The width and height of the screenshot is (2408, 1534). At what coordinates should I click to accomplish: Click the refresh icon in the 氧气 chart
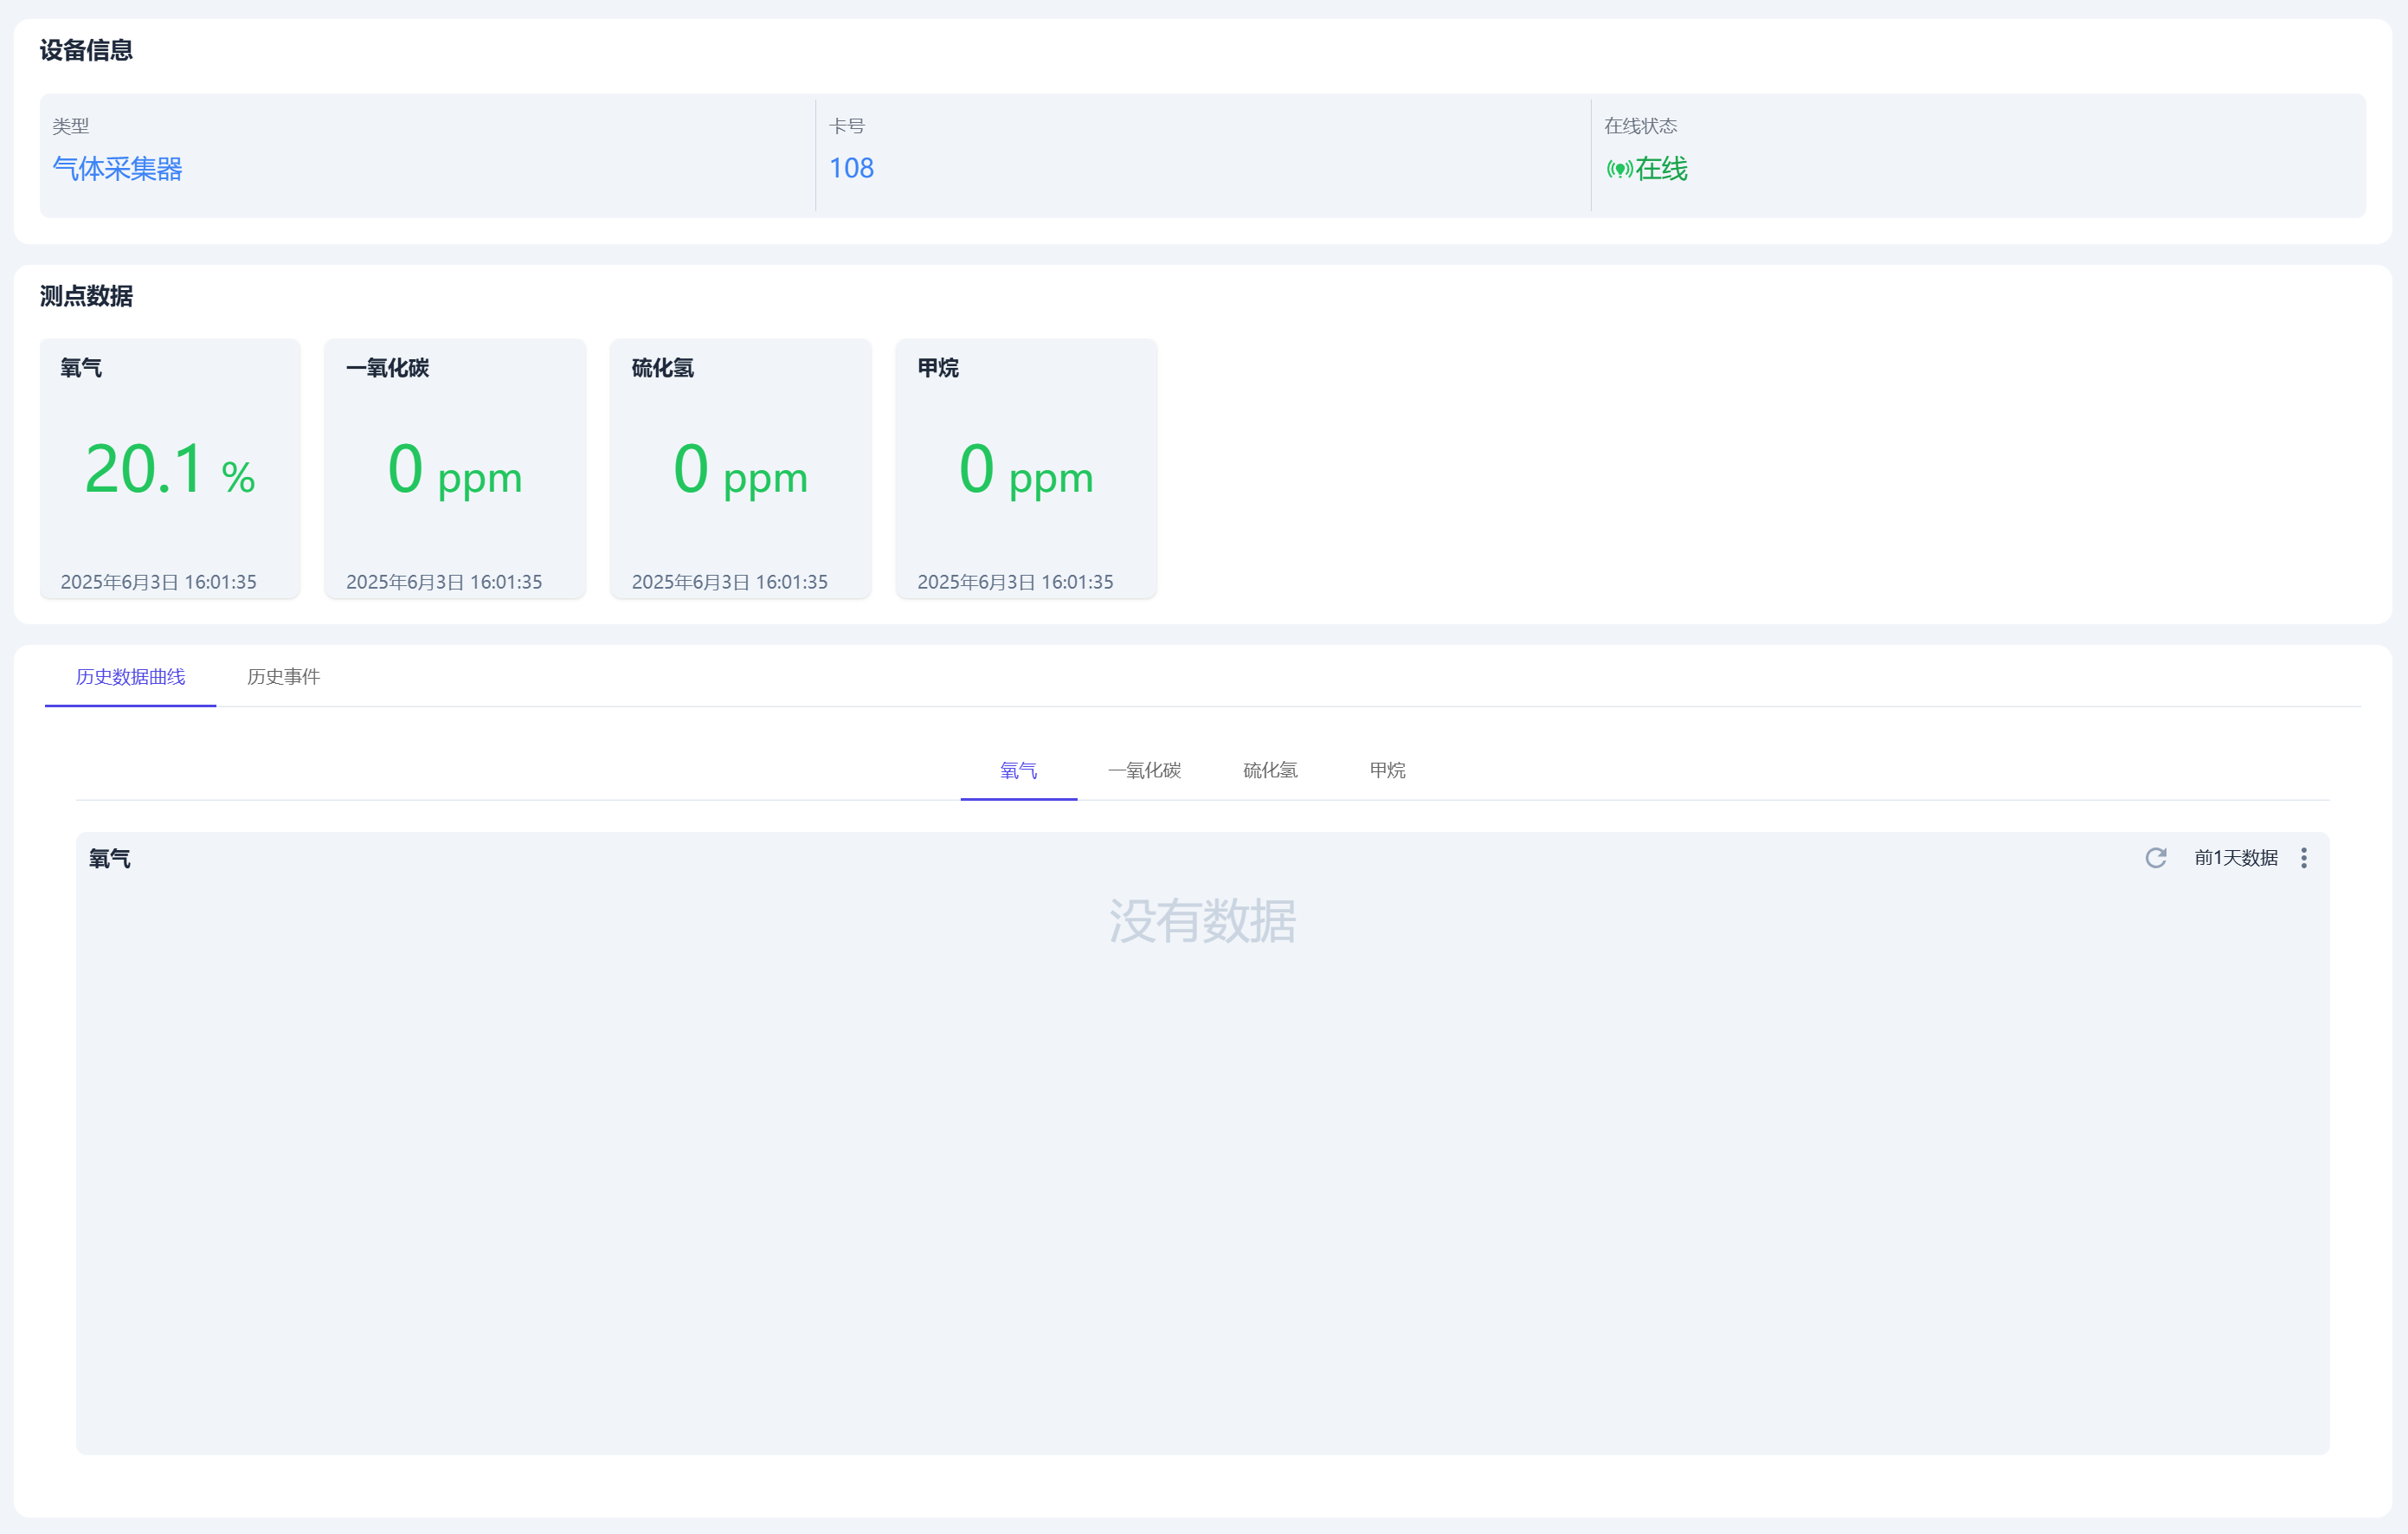click(2155, 858)
